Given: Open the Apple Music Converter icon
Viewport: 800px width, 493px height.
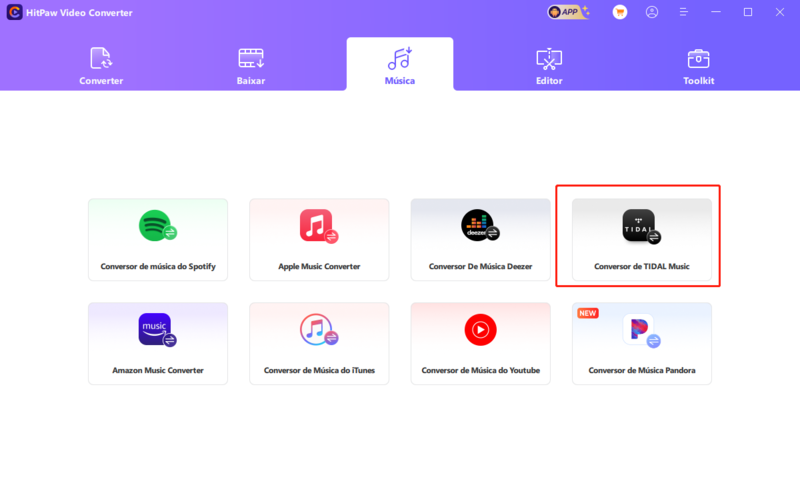Looking at the screenshot, I should (x=319, y=226).
